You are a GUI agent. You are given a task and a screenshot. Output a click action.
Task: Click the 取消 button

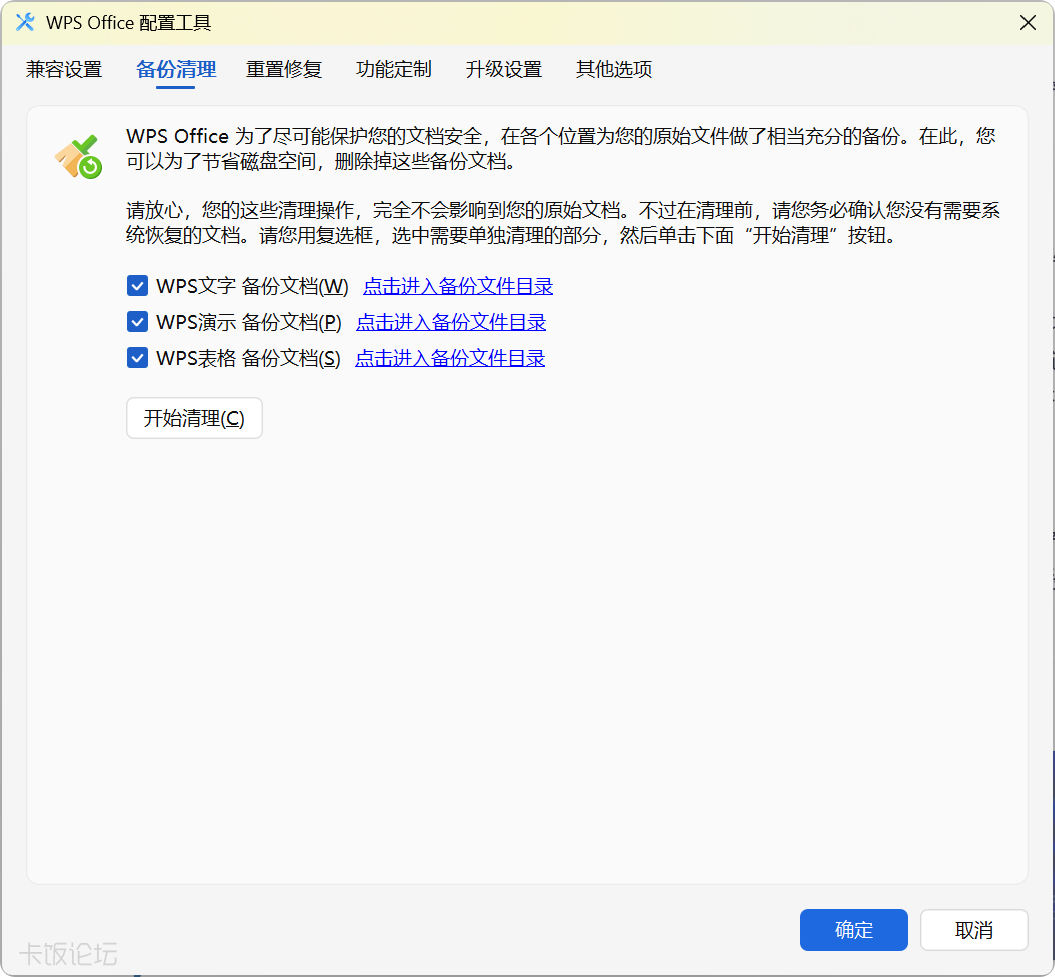[x=974, y=930]
